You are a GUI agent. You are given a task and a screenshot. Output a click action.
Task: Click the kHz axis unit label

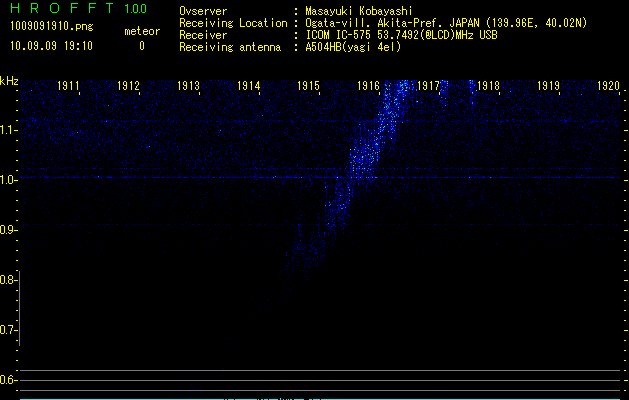[x=9, y=81]
